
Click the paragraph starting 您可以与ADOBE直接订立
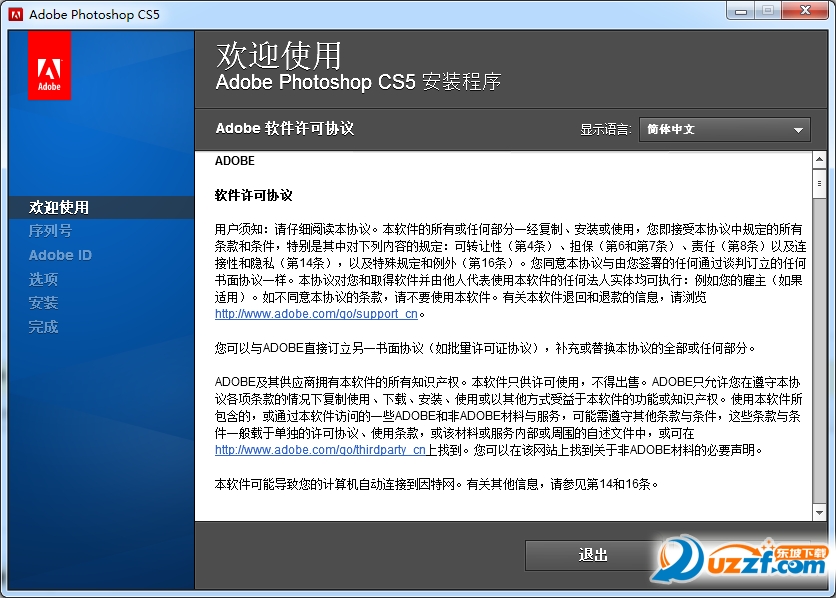486,348
